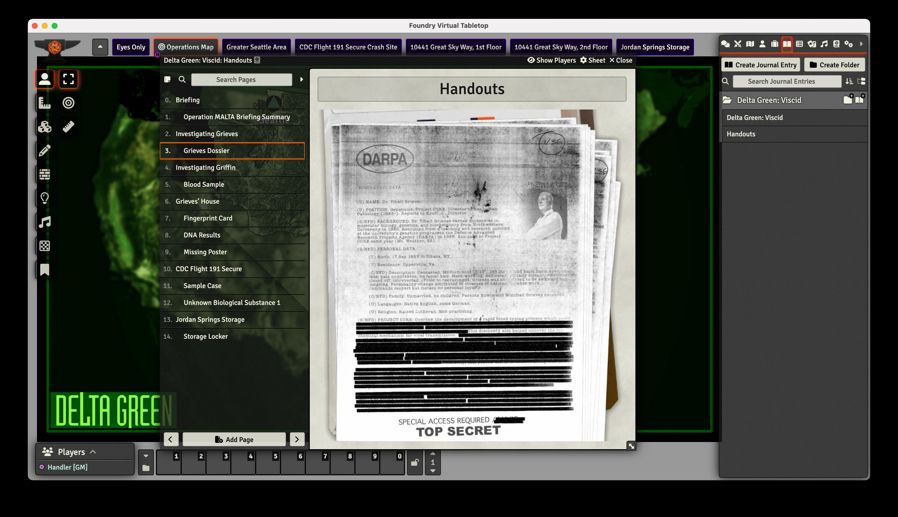Open the Handouts journal entry in sidebar
This screenshot has height=517, width=898.
793,134
